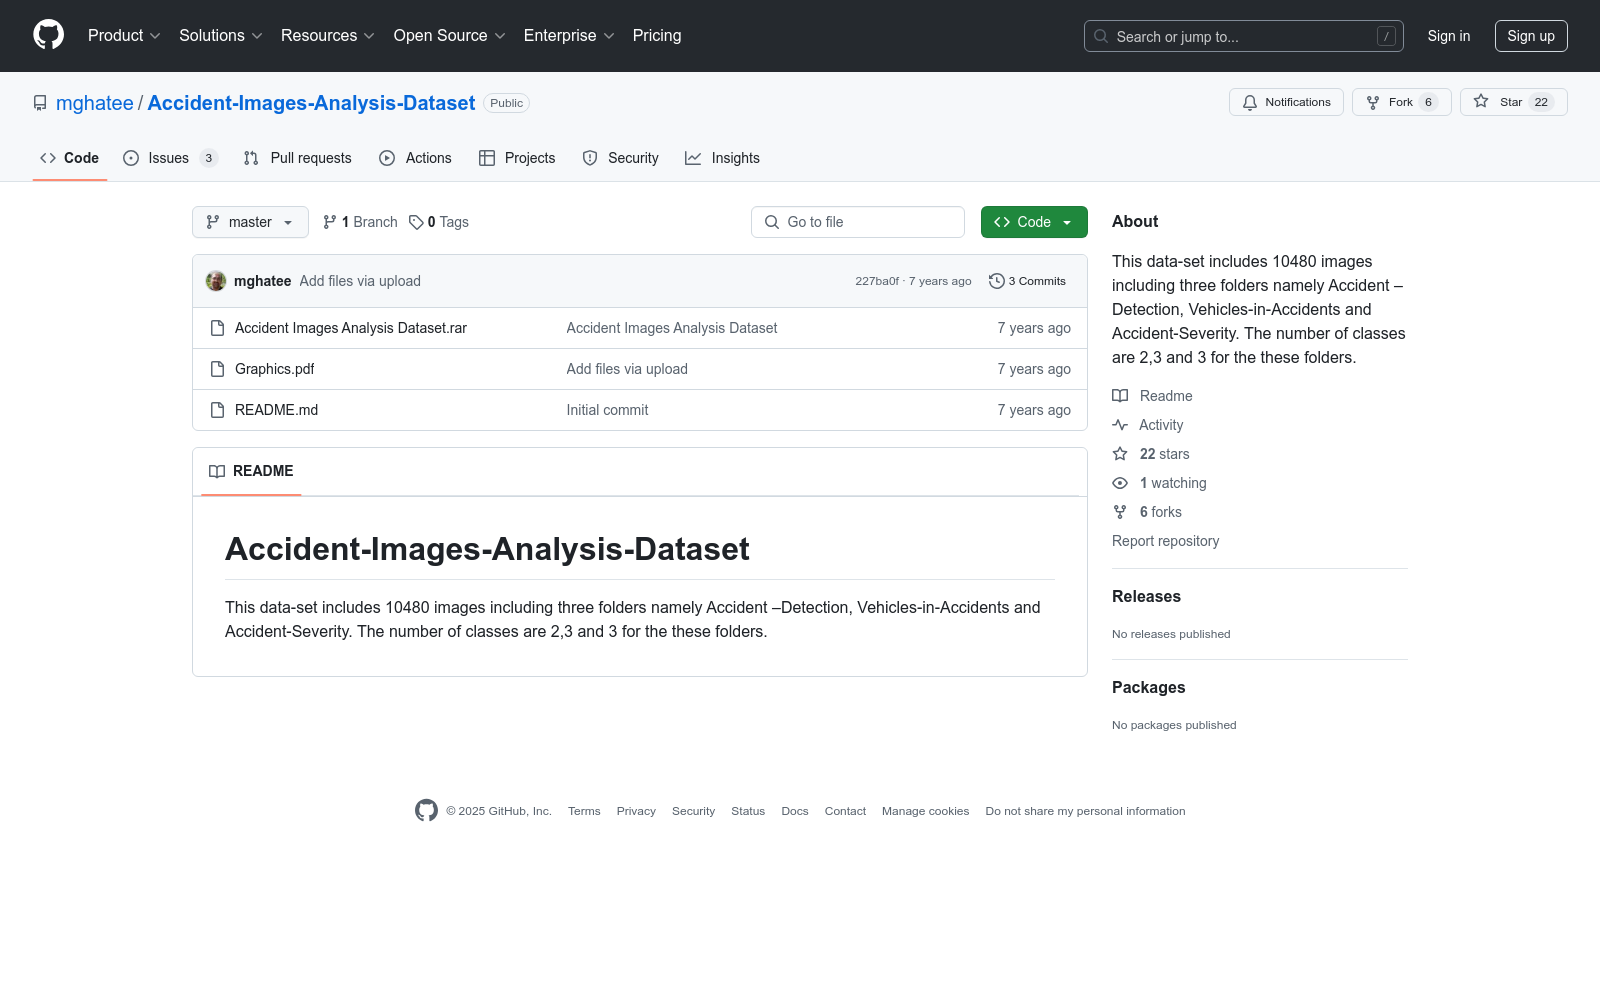Screen dimensions: 1600x1000
Task: Click Do not share my personal information
Action: 1085,811
